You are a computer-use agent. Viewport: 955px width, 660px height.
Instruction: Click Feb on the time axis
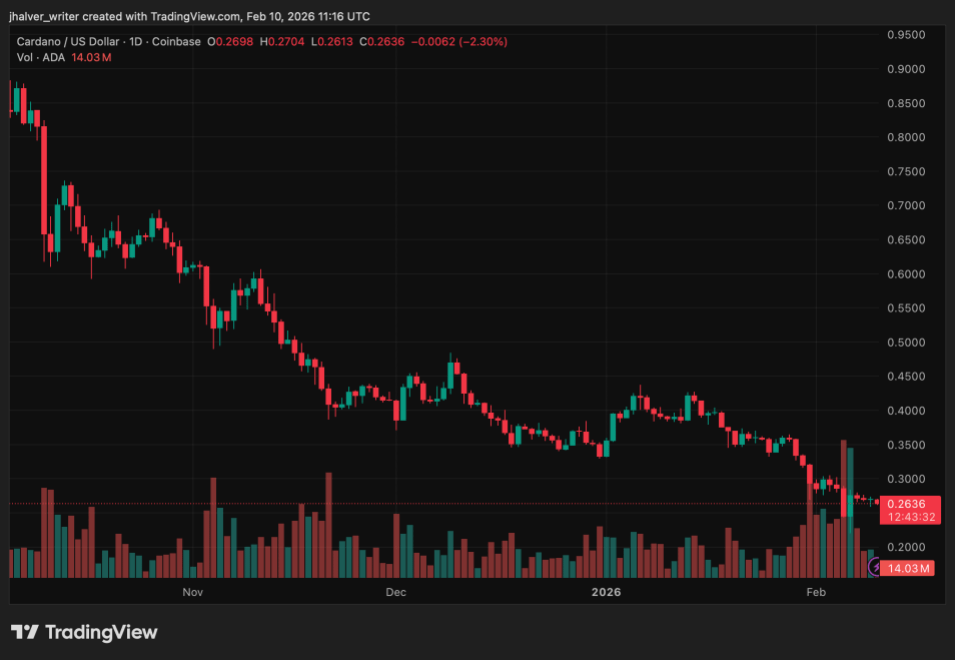coord(816,592)
